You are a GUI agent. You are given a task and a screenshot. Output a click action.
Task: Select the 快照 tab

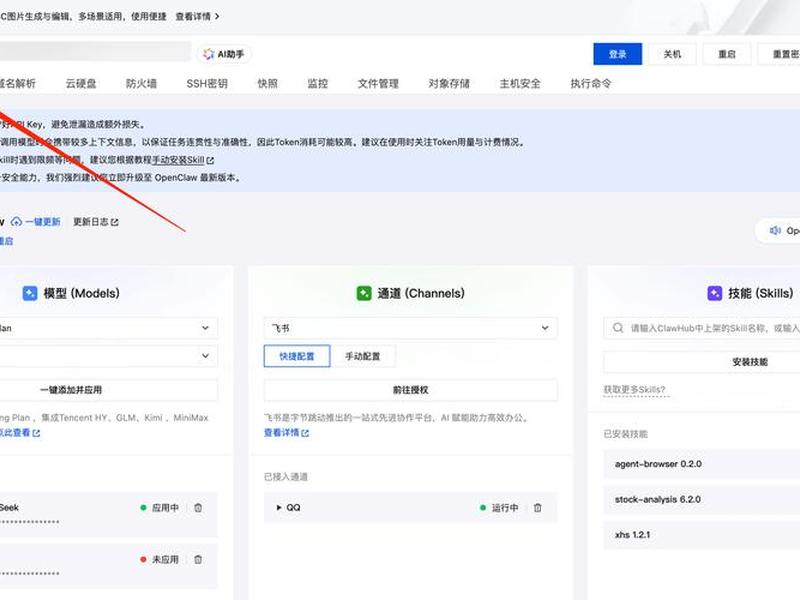(267, 83)
